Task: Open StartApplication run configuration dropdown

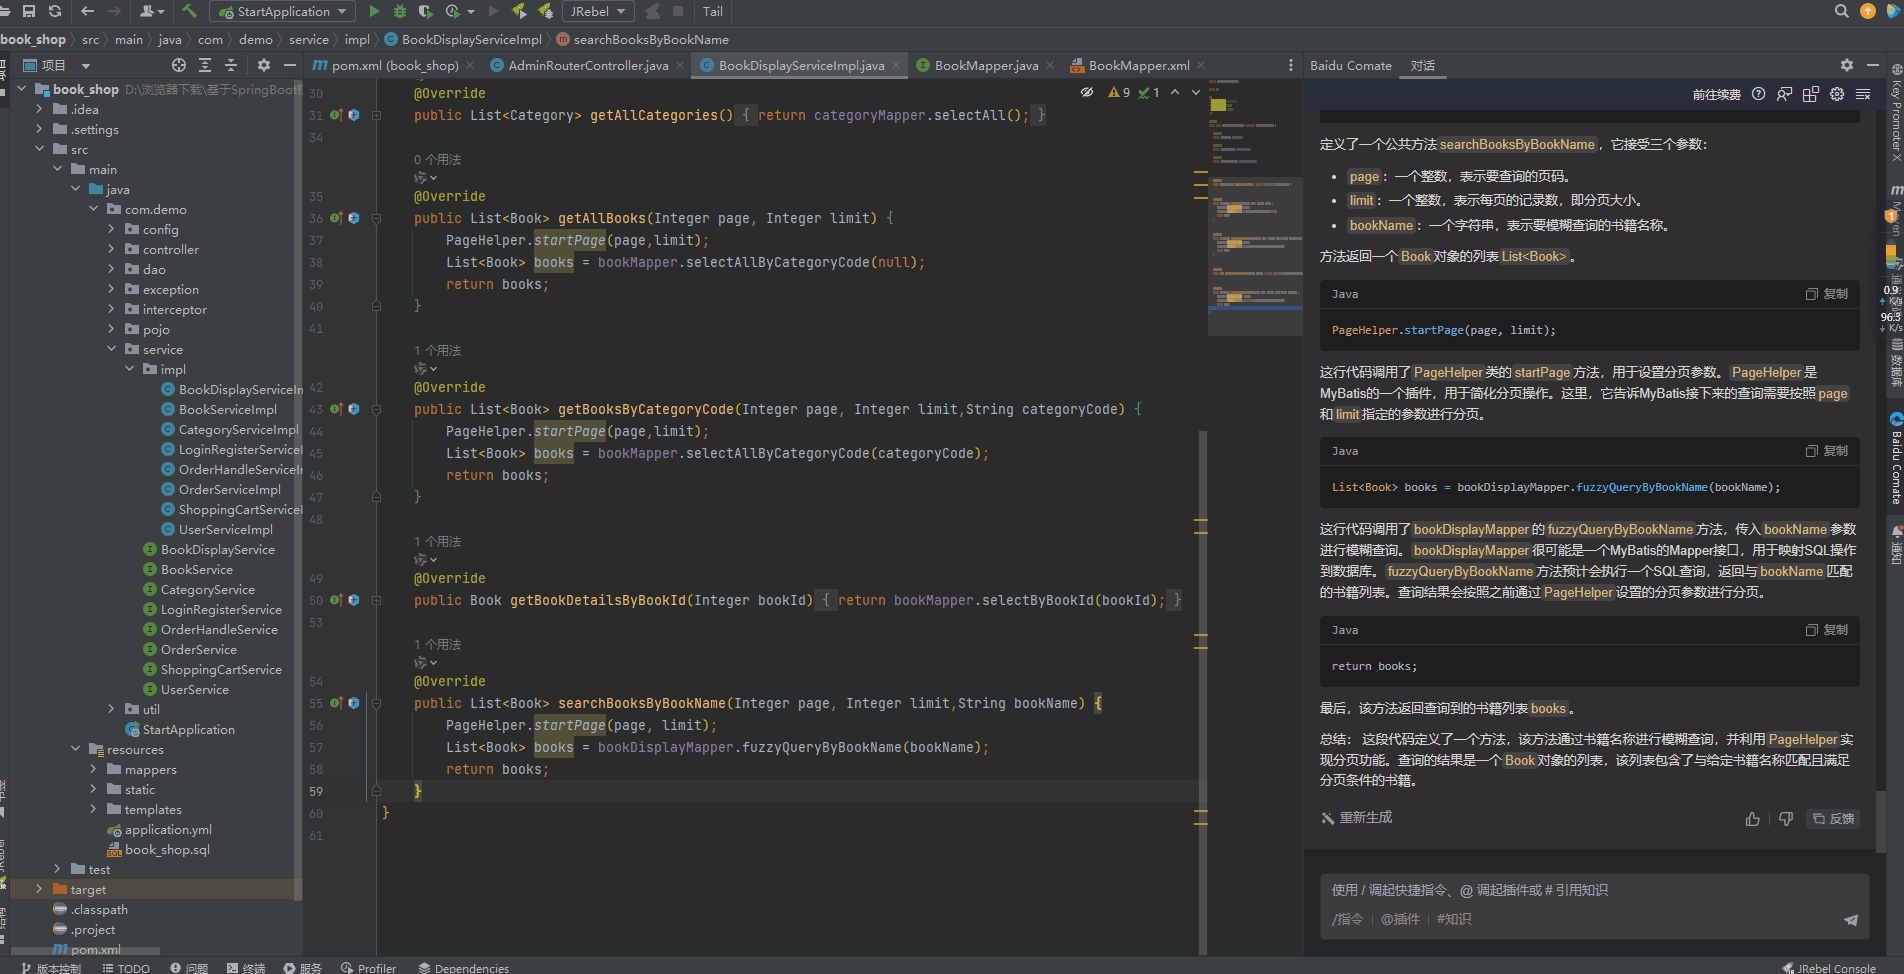Action: coord(283,11)
